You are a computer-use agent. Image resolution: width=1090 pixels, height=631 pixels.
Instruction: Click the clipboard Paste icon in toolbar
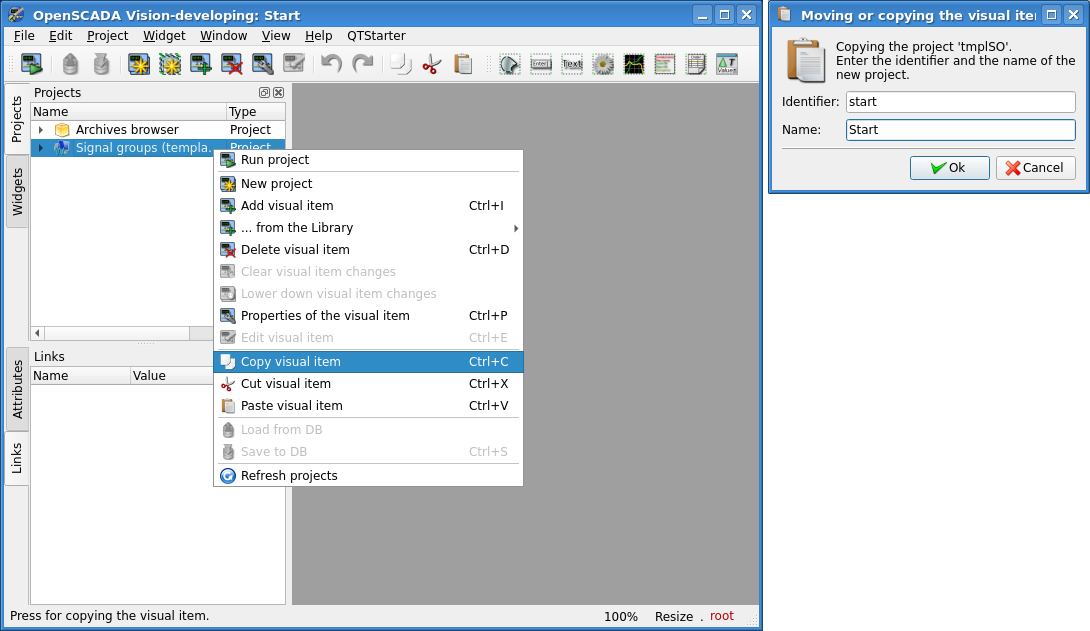coord(463,65)
